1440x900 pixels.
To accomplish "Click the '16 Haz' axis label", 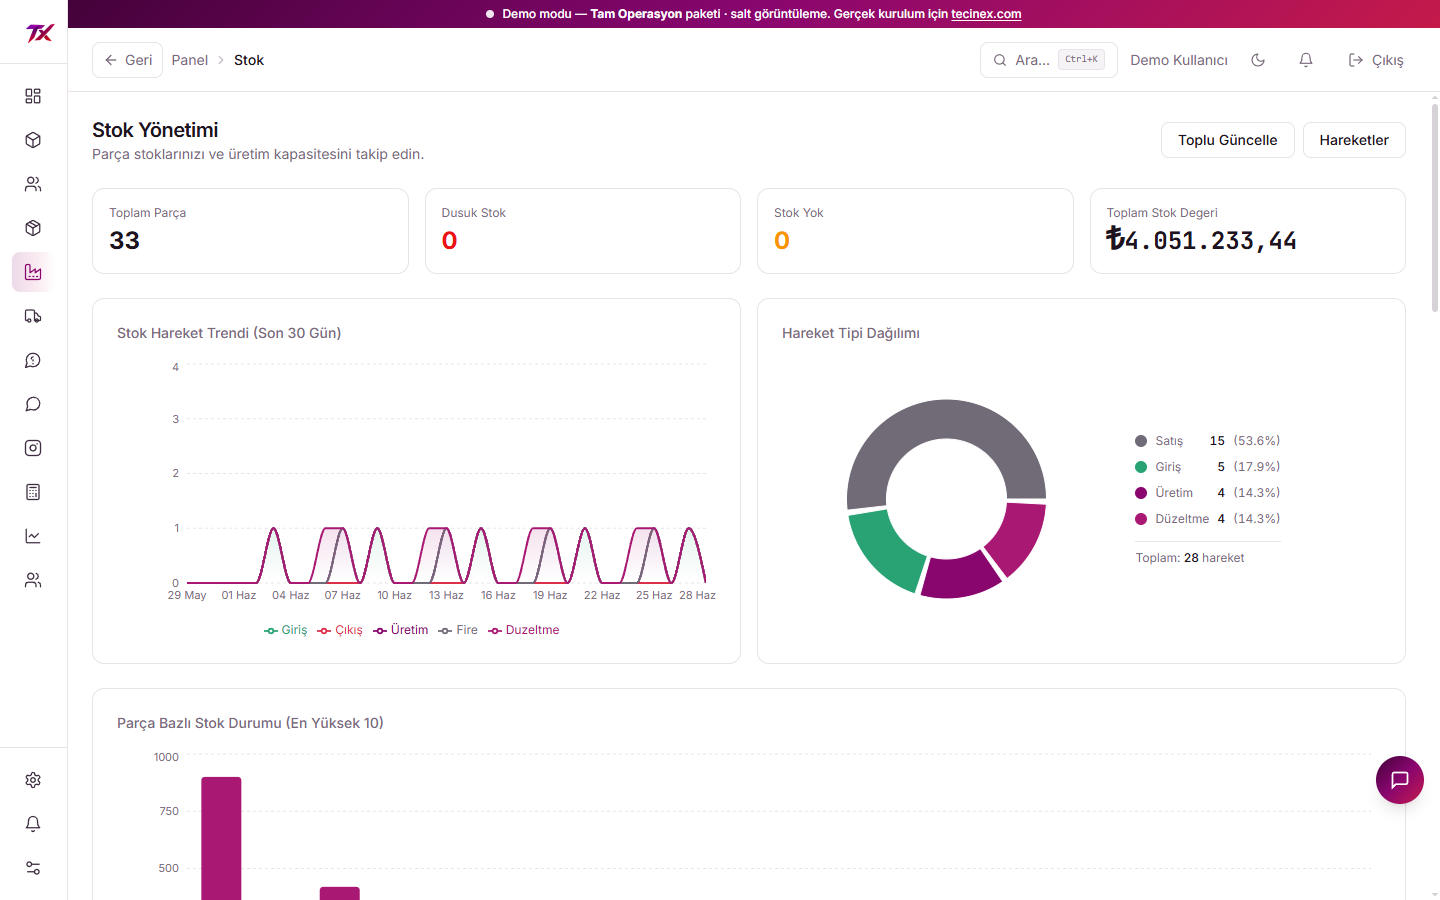I will 498,595.
